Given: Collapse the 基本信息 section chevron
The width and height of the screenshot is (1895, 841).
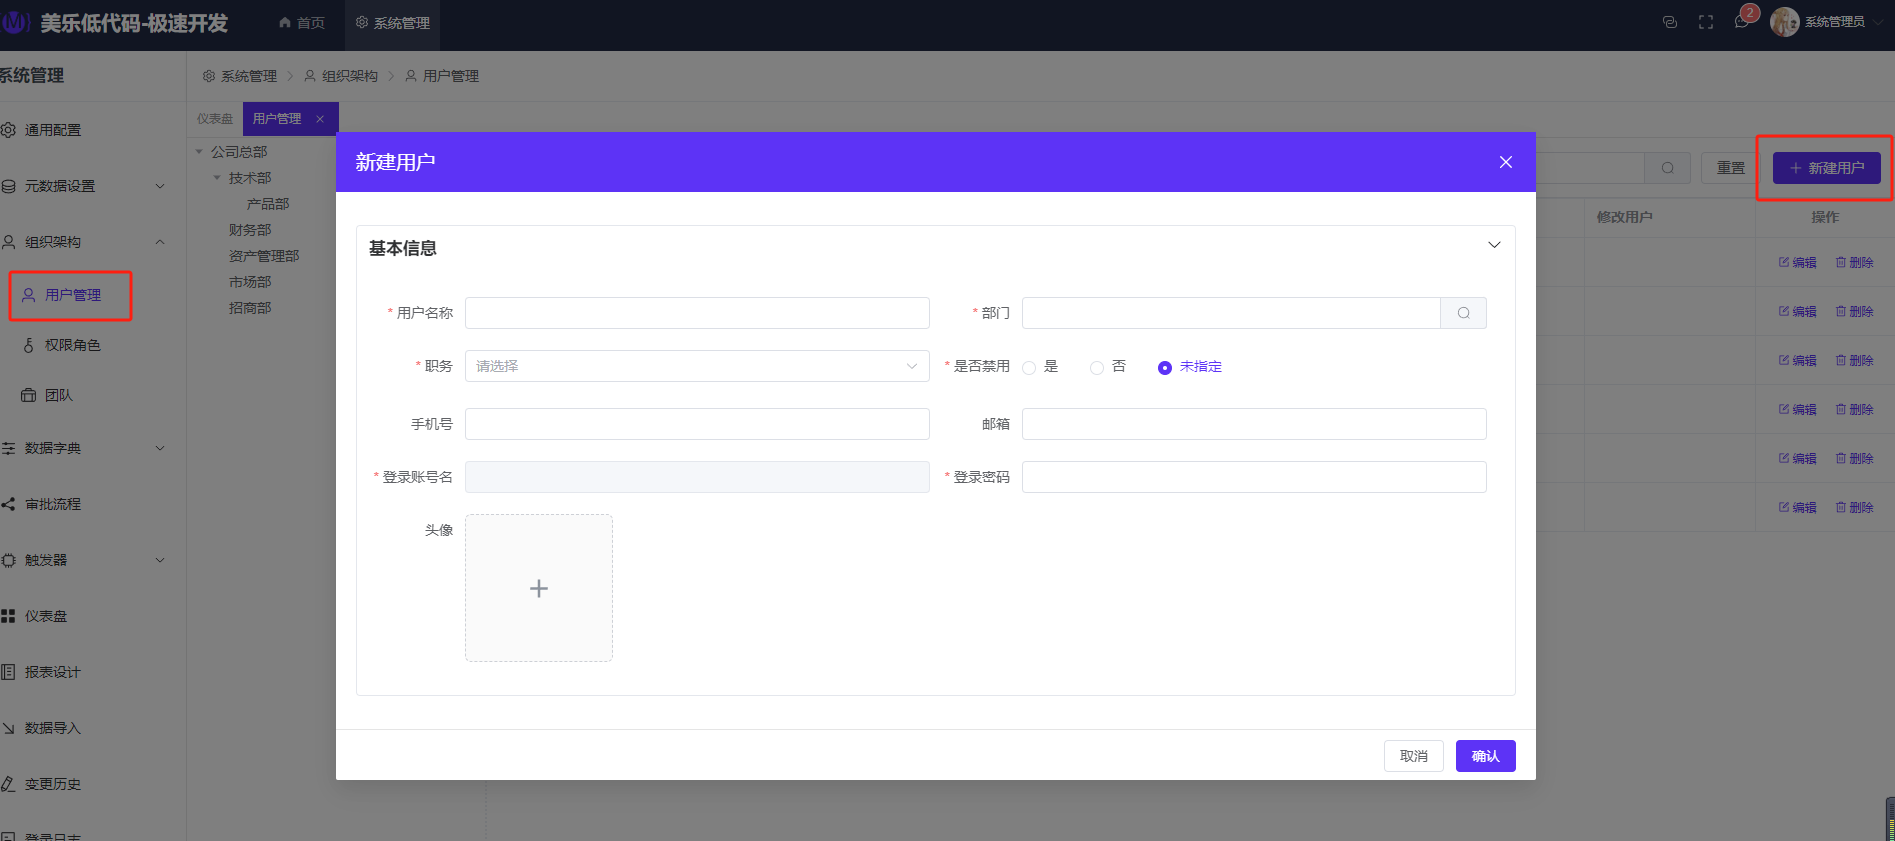Looking at the screenshot, I should 1494,245.
